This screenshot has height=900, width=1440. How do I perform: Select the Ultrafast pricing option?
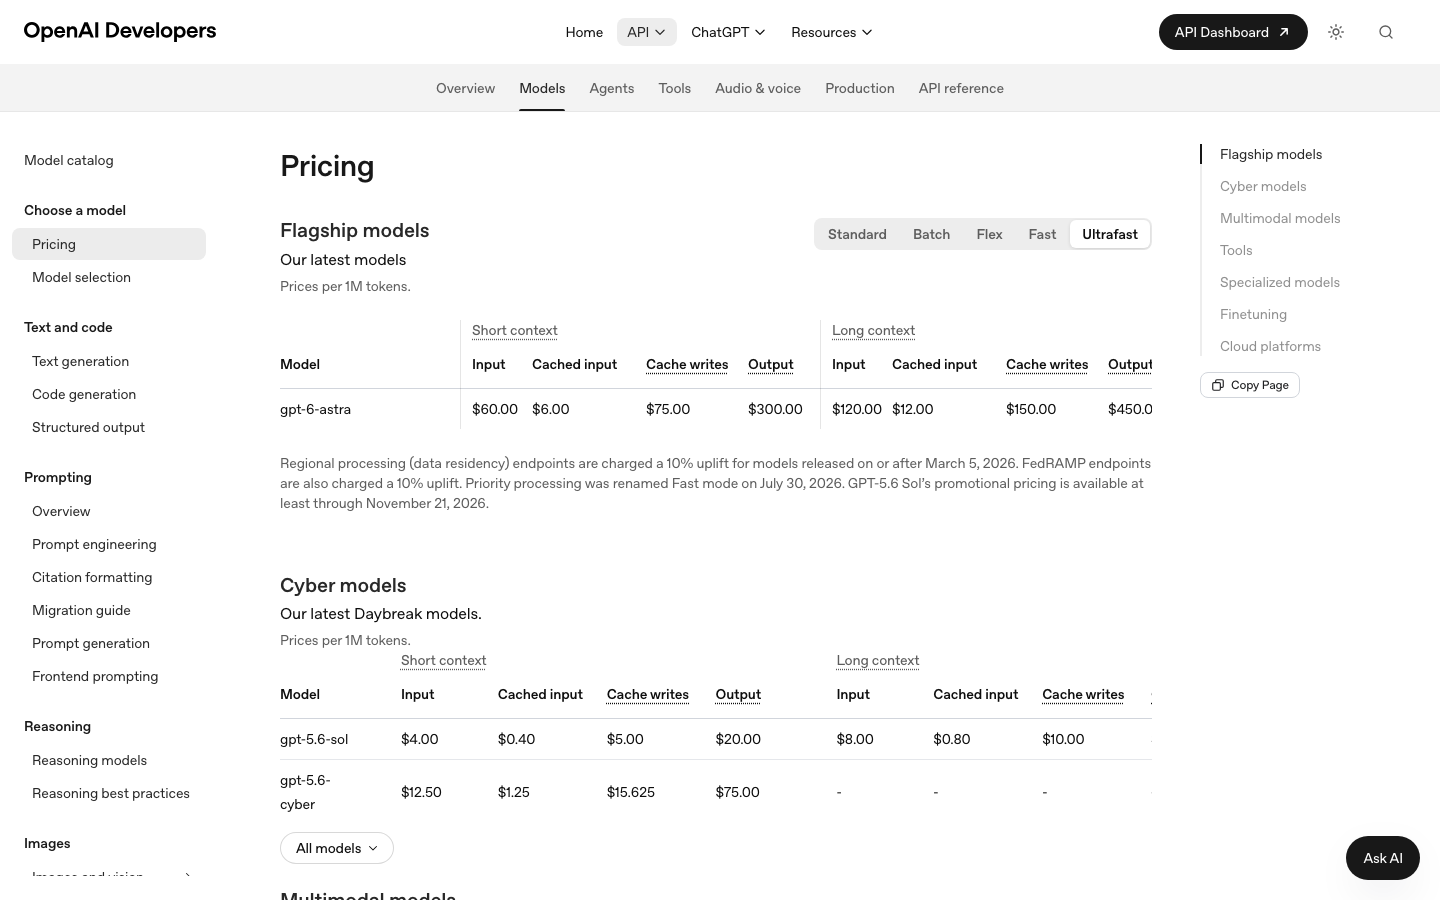1110,234
